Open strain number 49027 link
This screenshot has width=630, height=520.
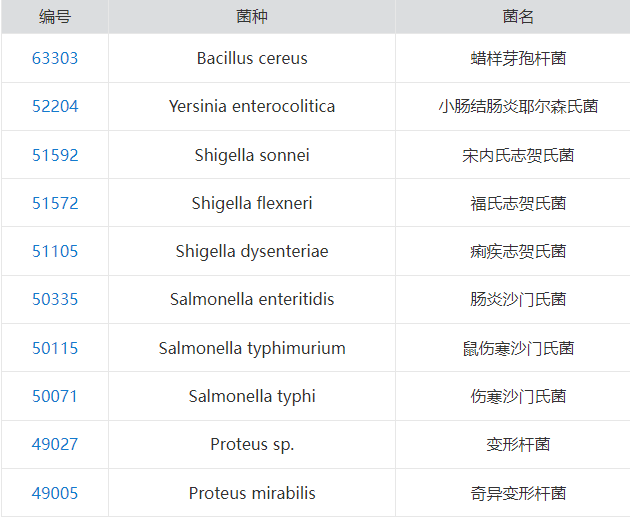[x=55, y=444]
